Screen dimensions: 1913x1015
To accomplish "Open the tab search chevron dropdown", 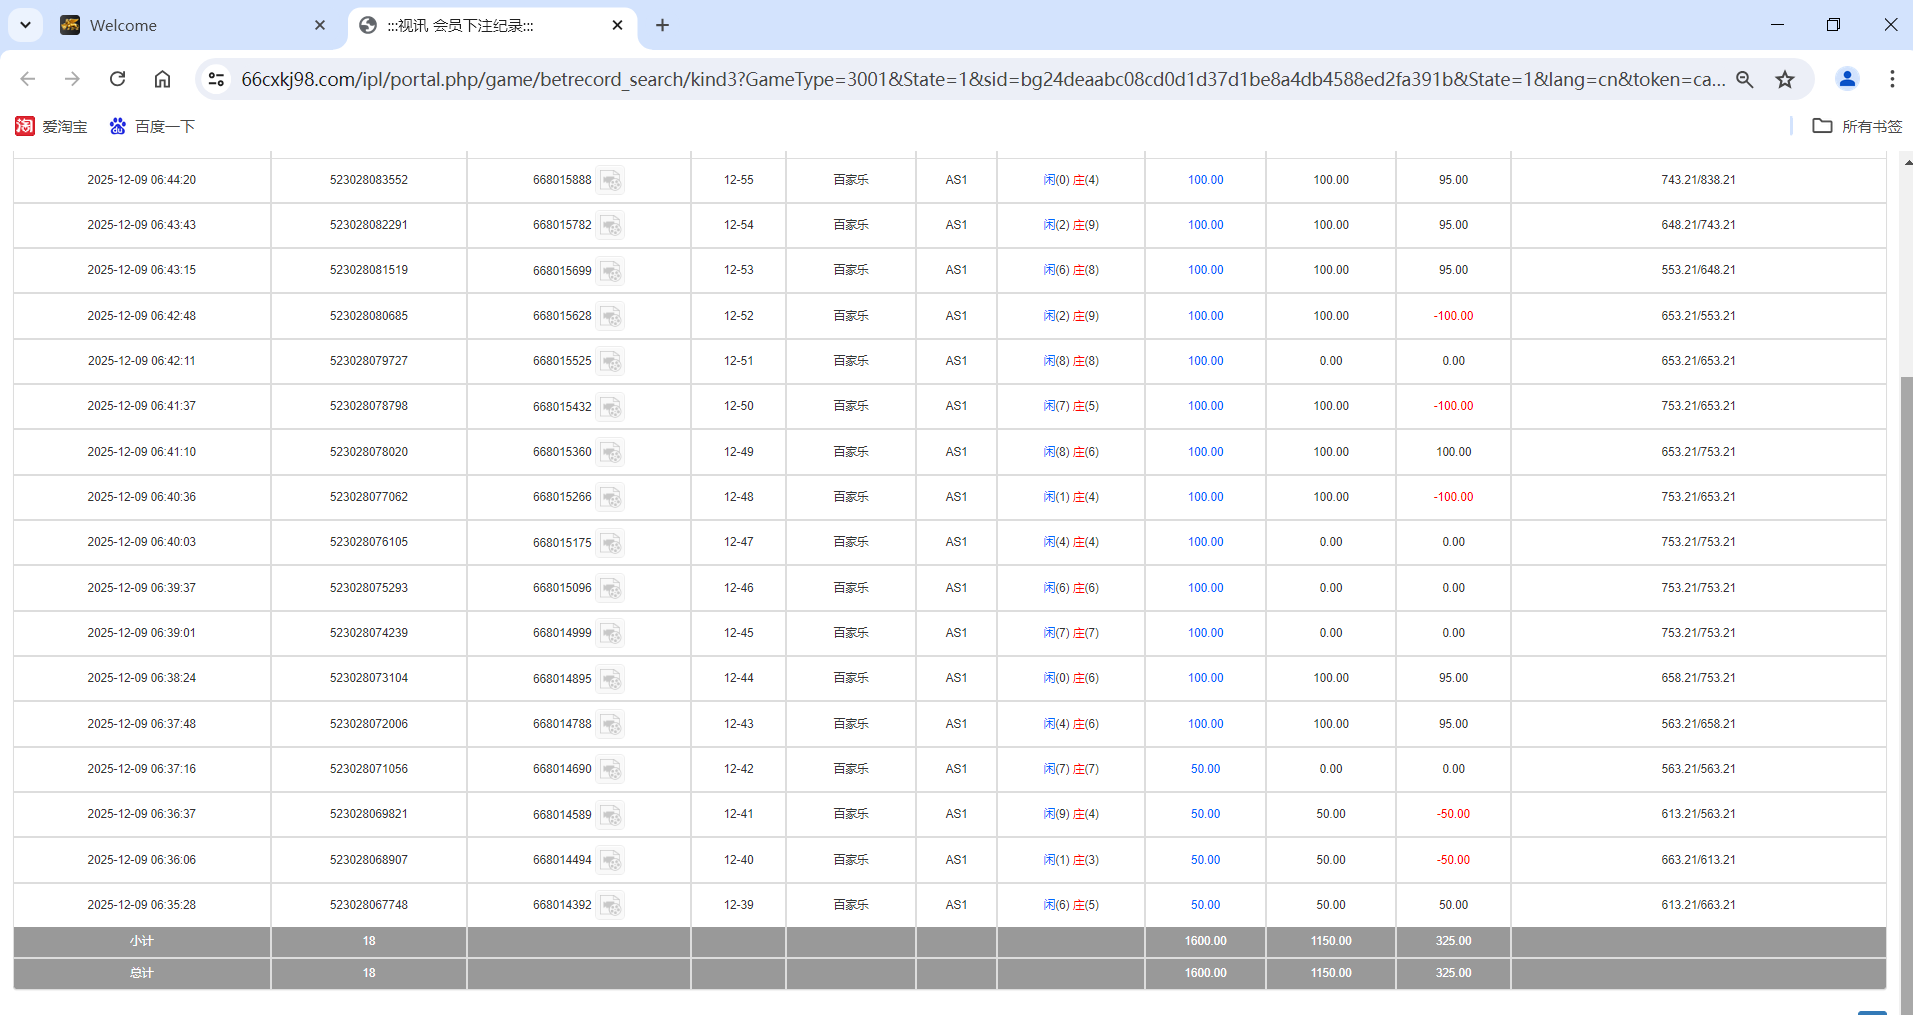I will (x=25, y=25).
